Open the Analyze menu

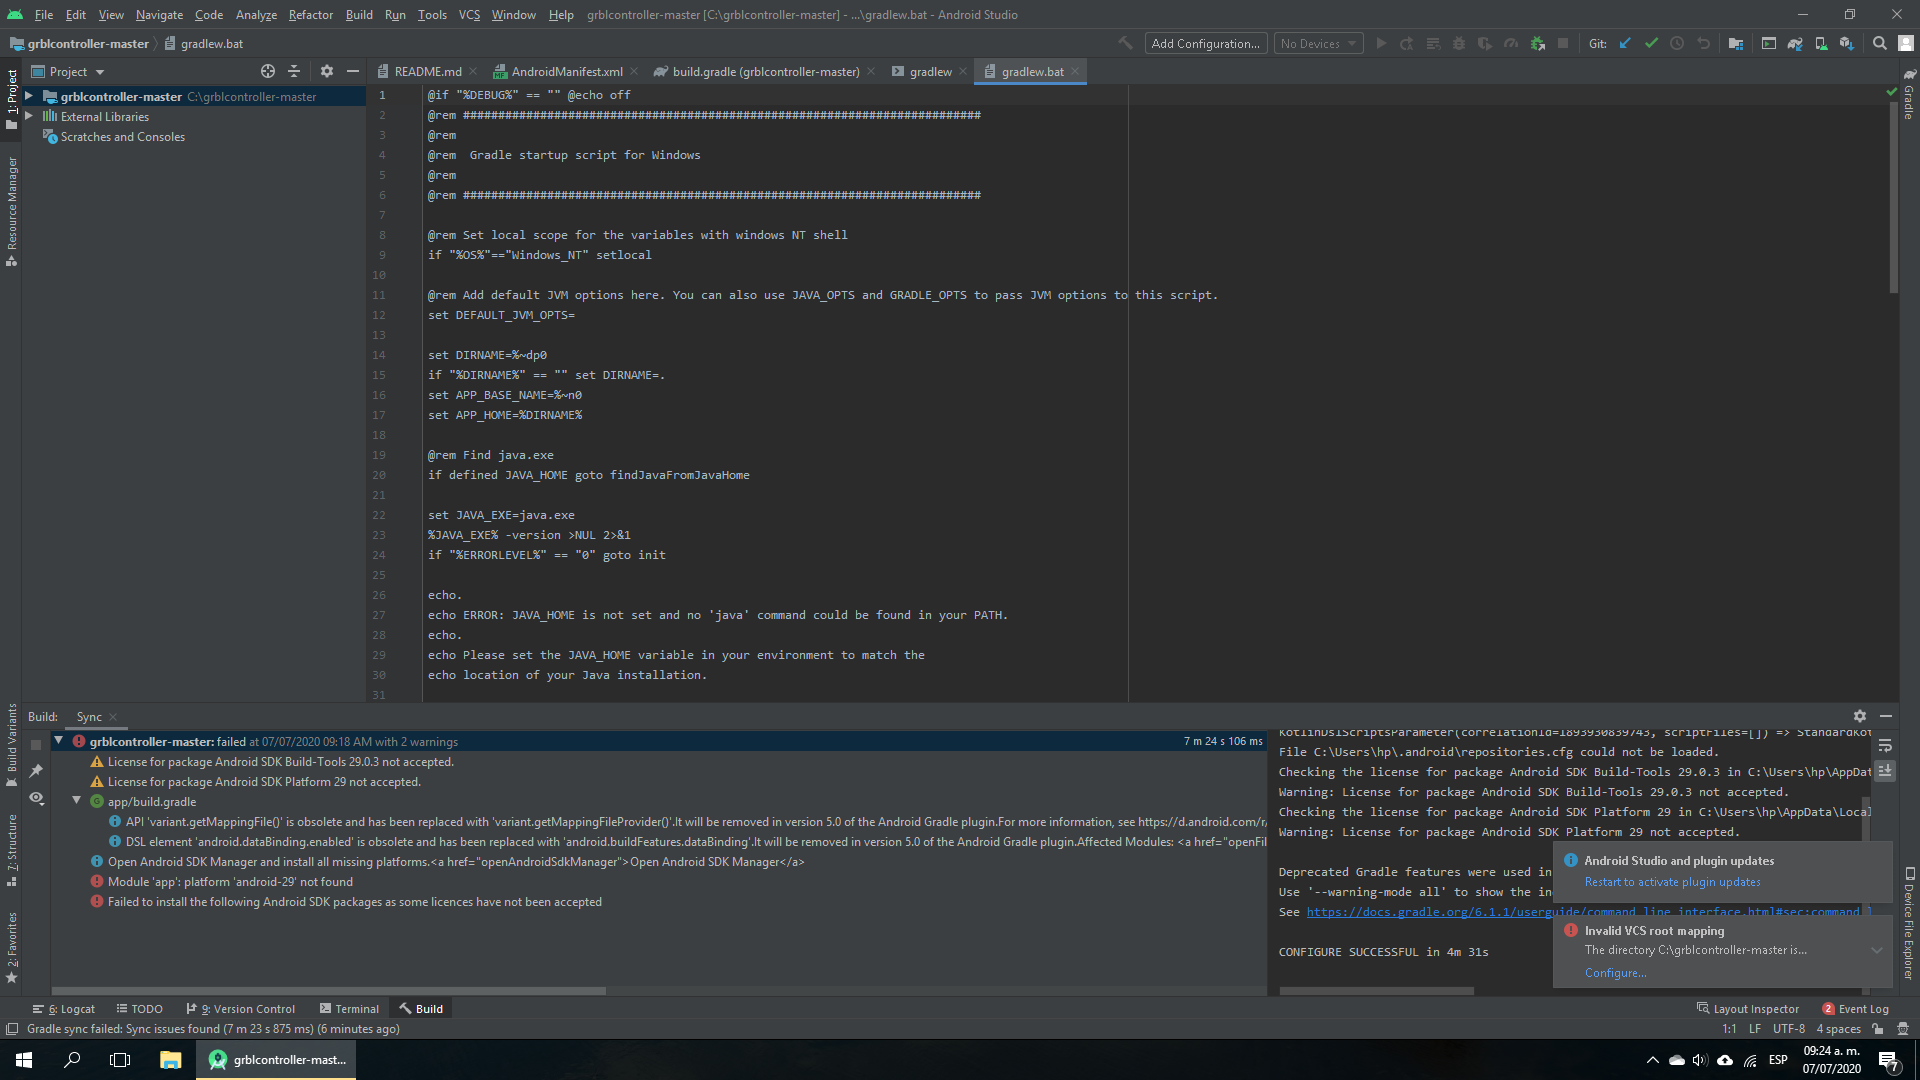256,14
